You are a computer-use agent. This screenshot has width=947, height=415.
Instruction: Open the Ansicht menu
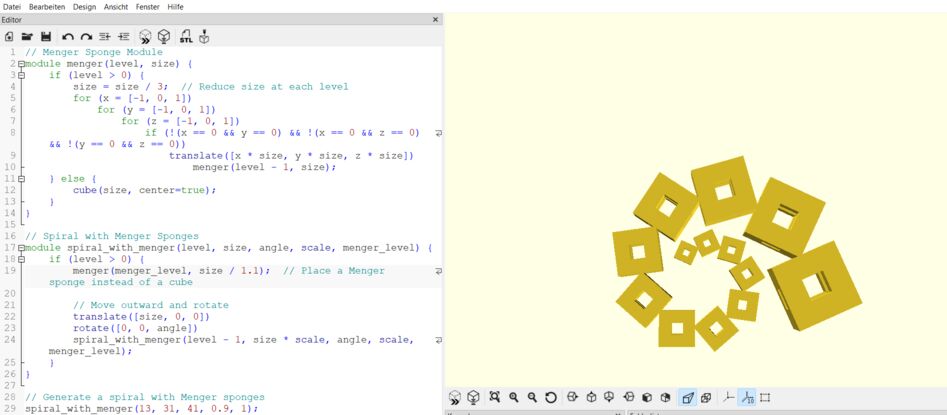coord(116,7)
